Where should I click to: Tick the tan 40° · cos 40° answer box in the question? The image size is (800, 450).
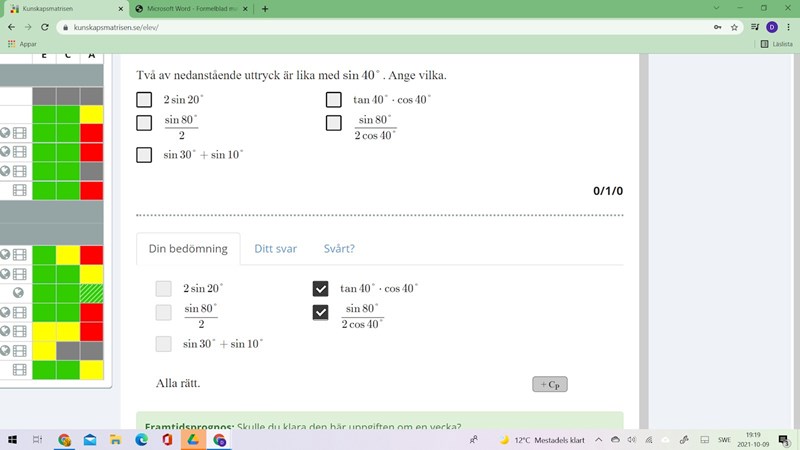click(334, 100)
